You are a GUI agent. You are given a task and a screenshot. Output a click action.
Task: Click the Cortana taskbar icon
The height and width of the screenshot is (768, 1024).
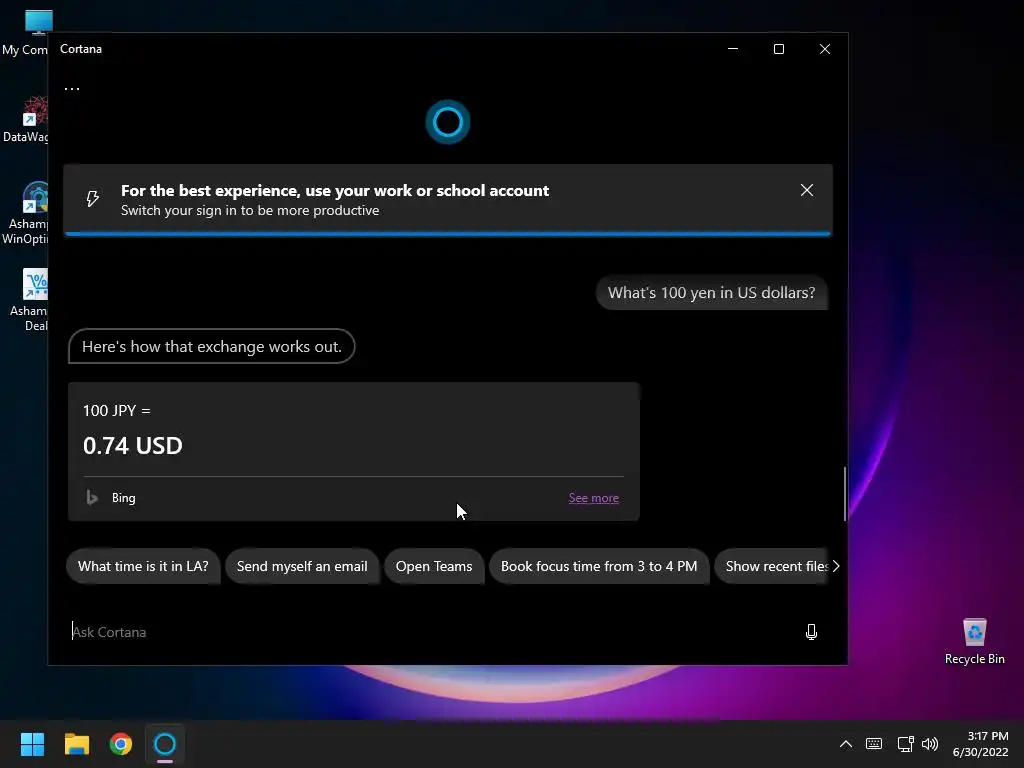[x=165, y=744]
